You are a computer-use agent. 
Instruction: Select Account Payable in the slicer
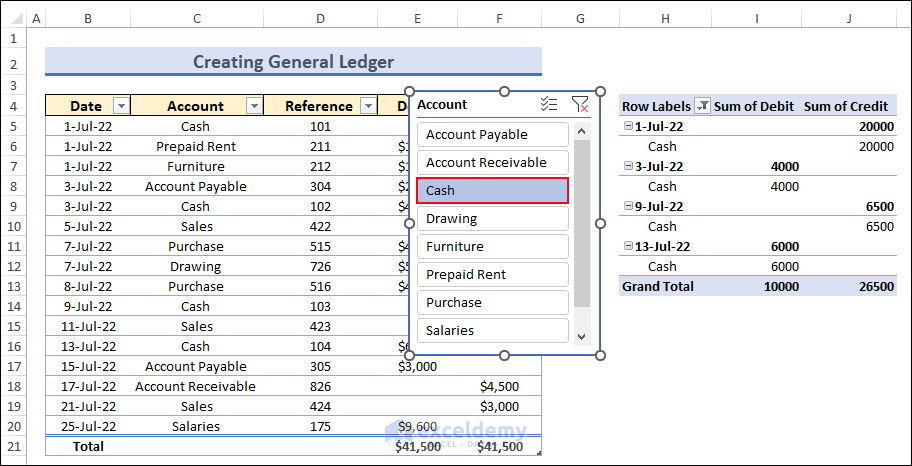point(492,135)
